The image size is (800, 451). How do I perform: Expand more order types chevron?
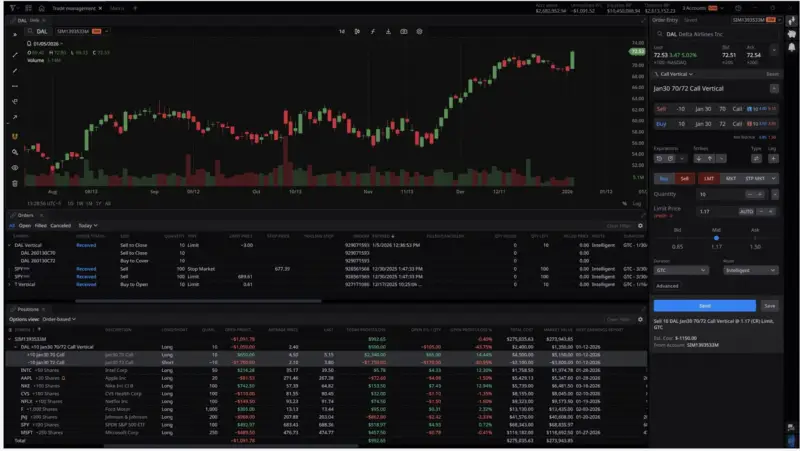pyautogui.click(x=773, y=179)
